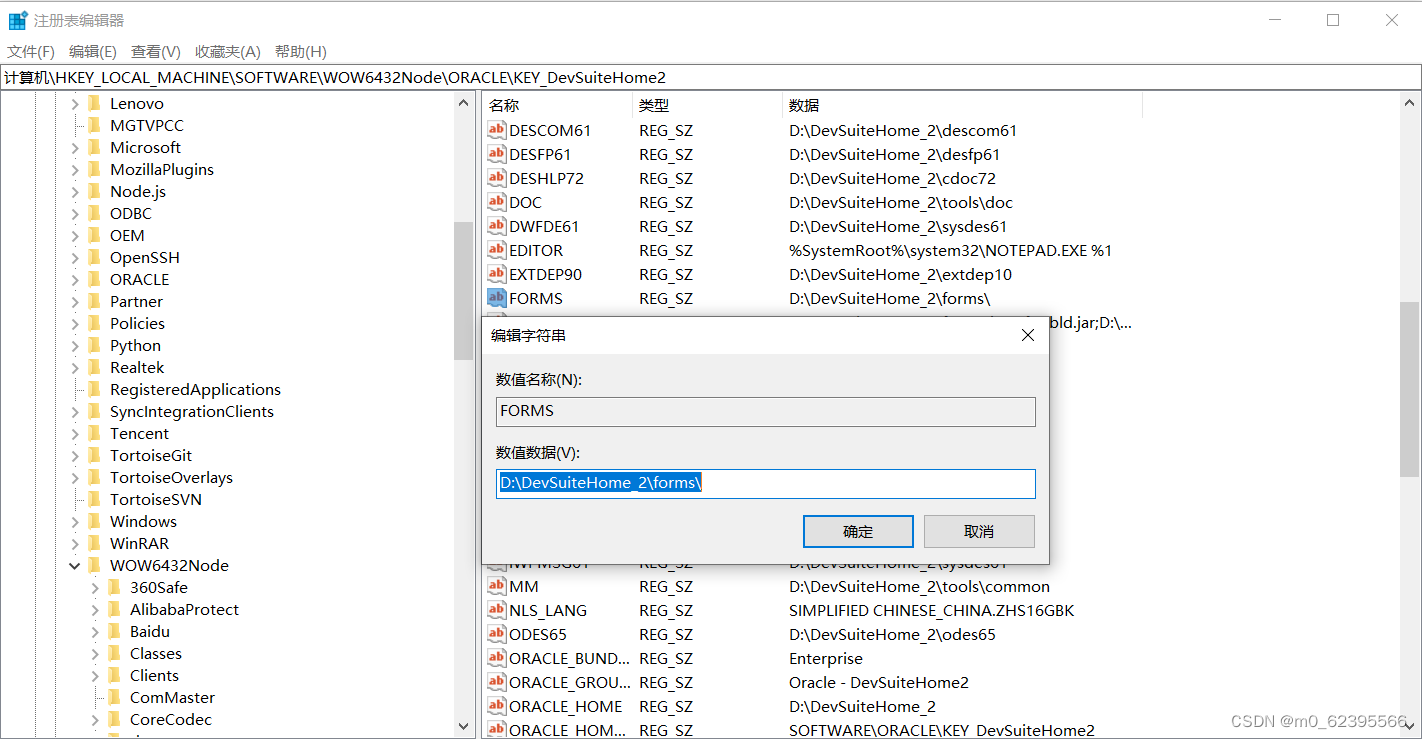Cancel the dialog with 取消 button

[979, 531]
